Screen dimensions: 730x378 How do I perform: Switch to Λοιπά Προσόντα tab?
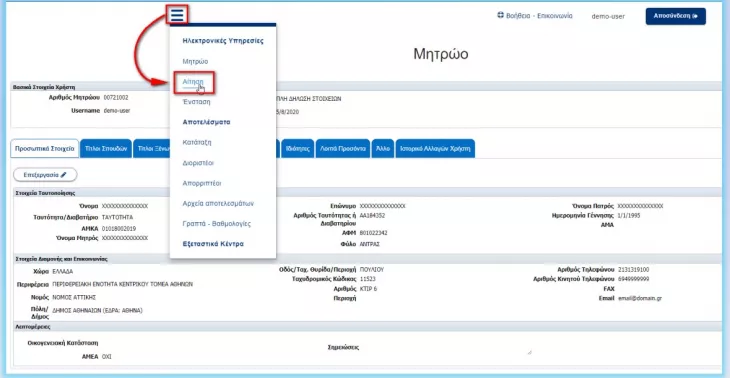[x=343, y=149]
